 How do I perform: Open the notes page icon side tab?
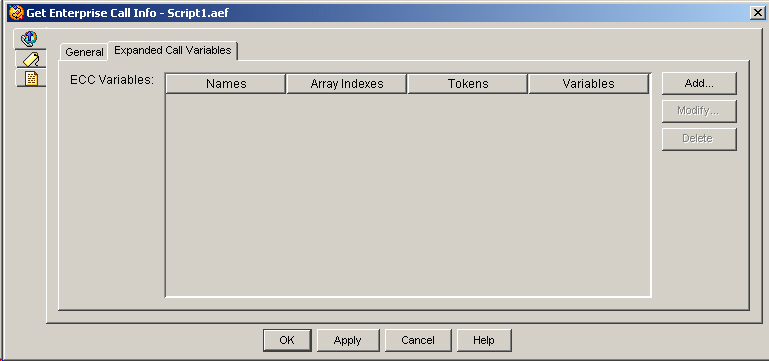[x=31, y=78]
